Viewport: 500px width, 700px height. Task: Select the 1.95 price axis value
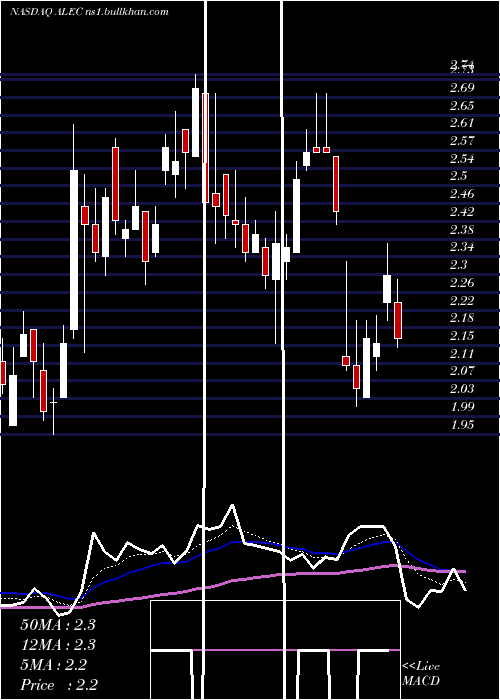[x=462, y=425]
